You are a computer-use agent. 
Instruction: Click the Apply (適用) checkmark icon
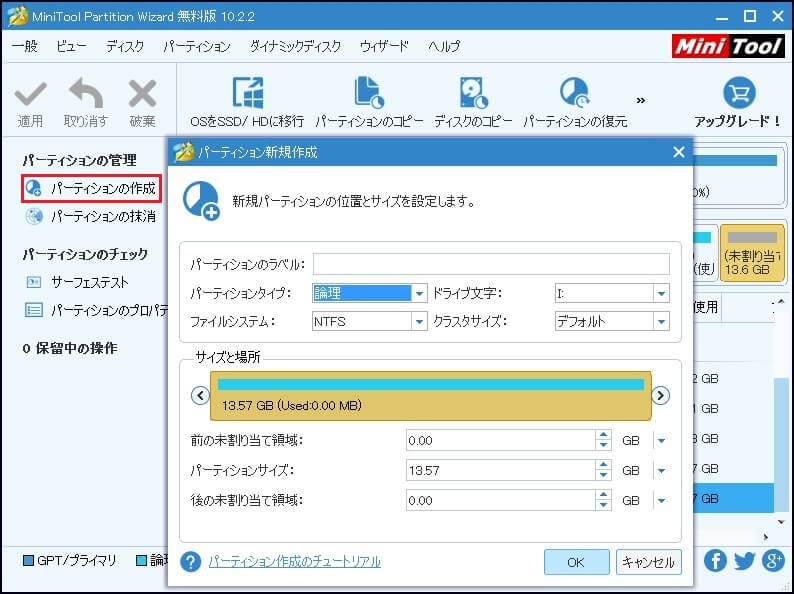click(x=30, y=94)
